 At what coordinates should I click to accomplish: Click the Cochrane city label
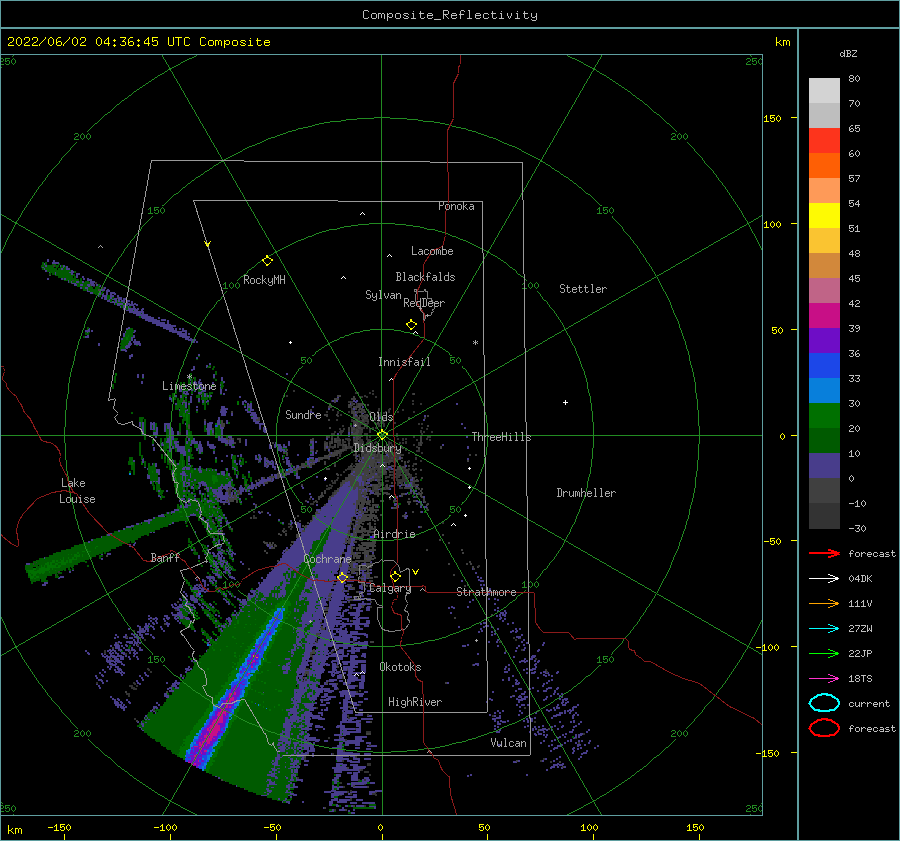[327, 559]
